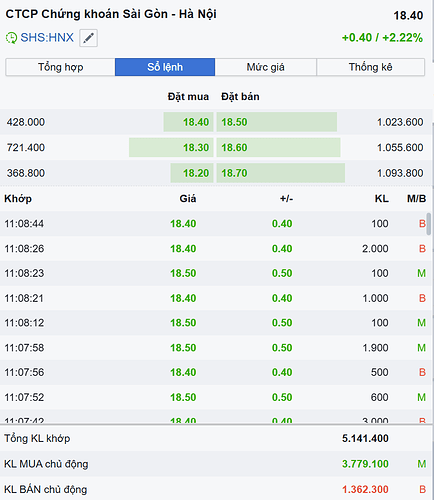Click the green clock icon before SHS:HNX
This screenshot has height=500, width=434.
point(11,38)
